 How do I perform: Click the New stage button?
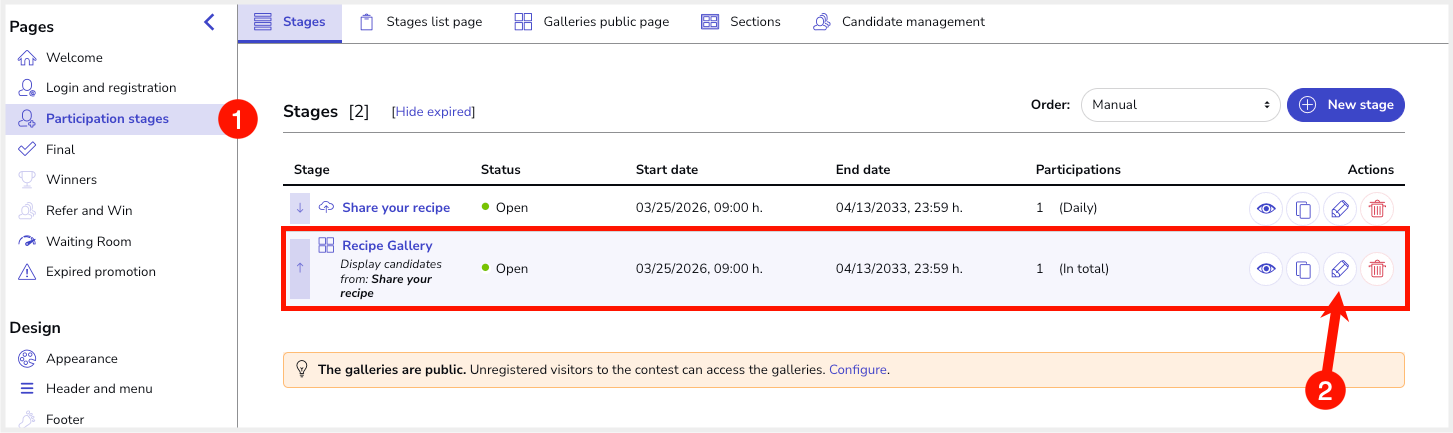tap(1346, 105)
